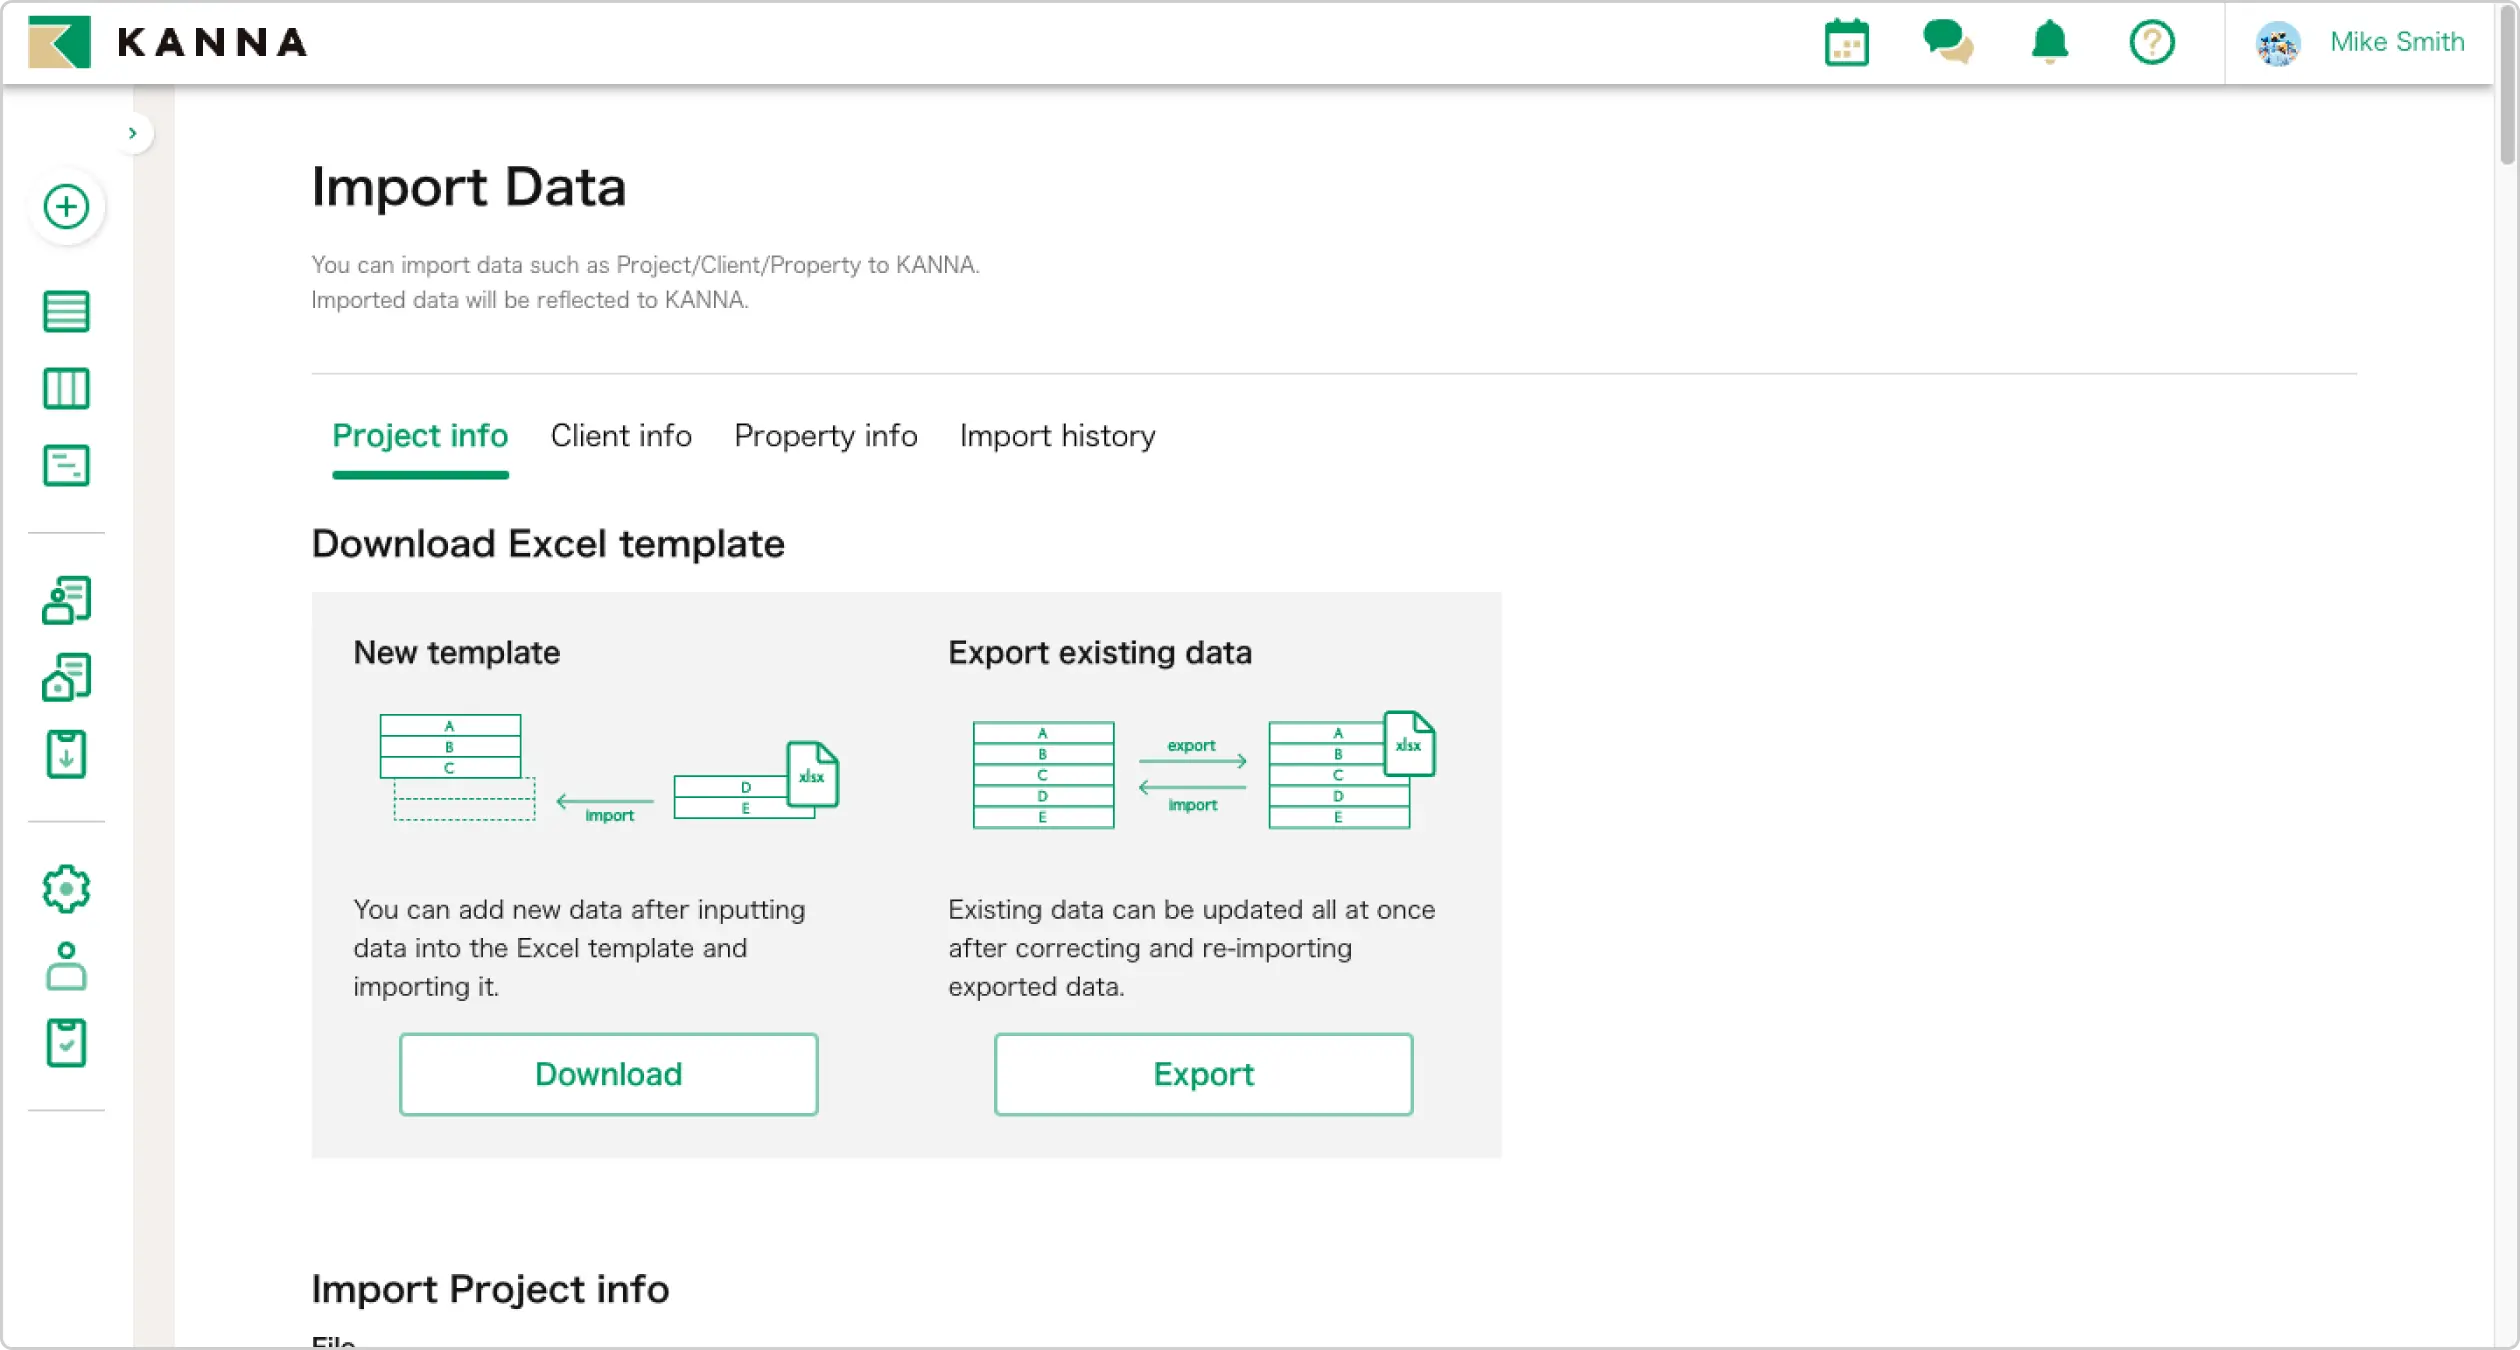Check notifications via the bell icon
The height and width of the screenshot is (1350, 2520).
coord(2048,42)
